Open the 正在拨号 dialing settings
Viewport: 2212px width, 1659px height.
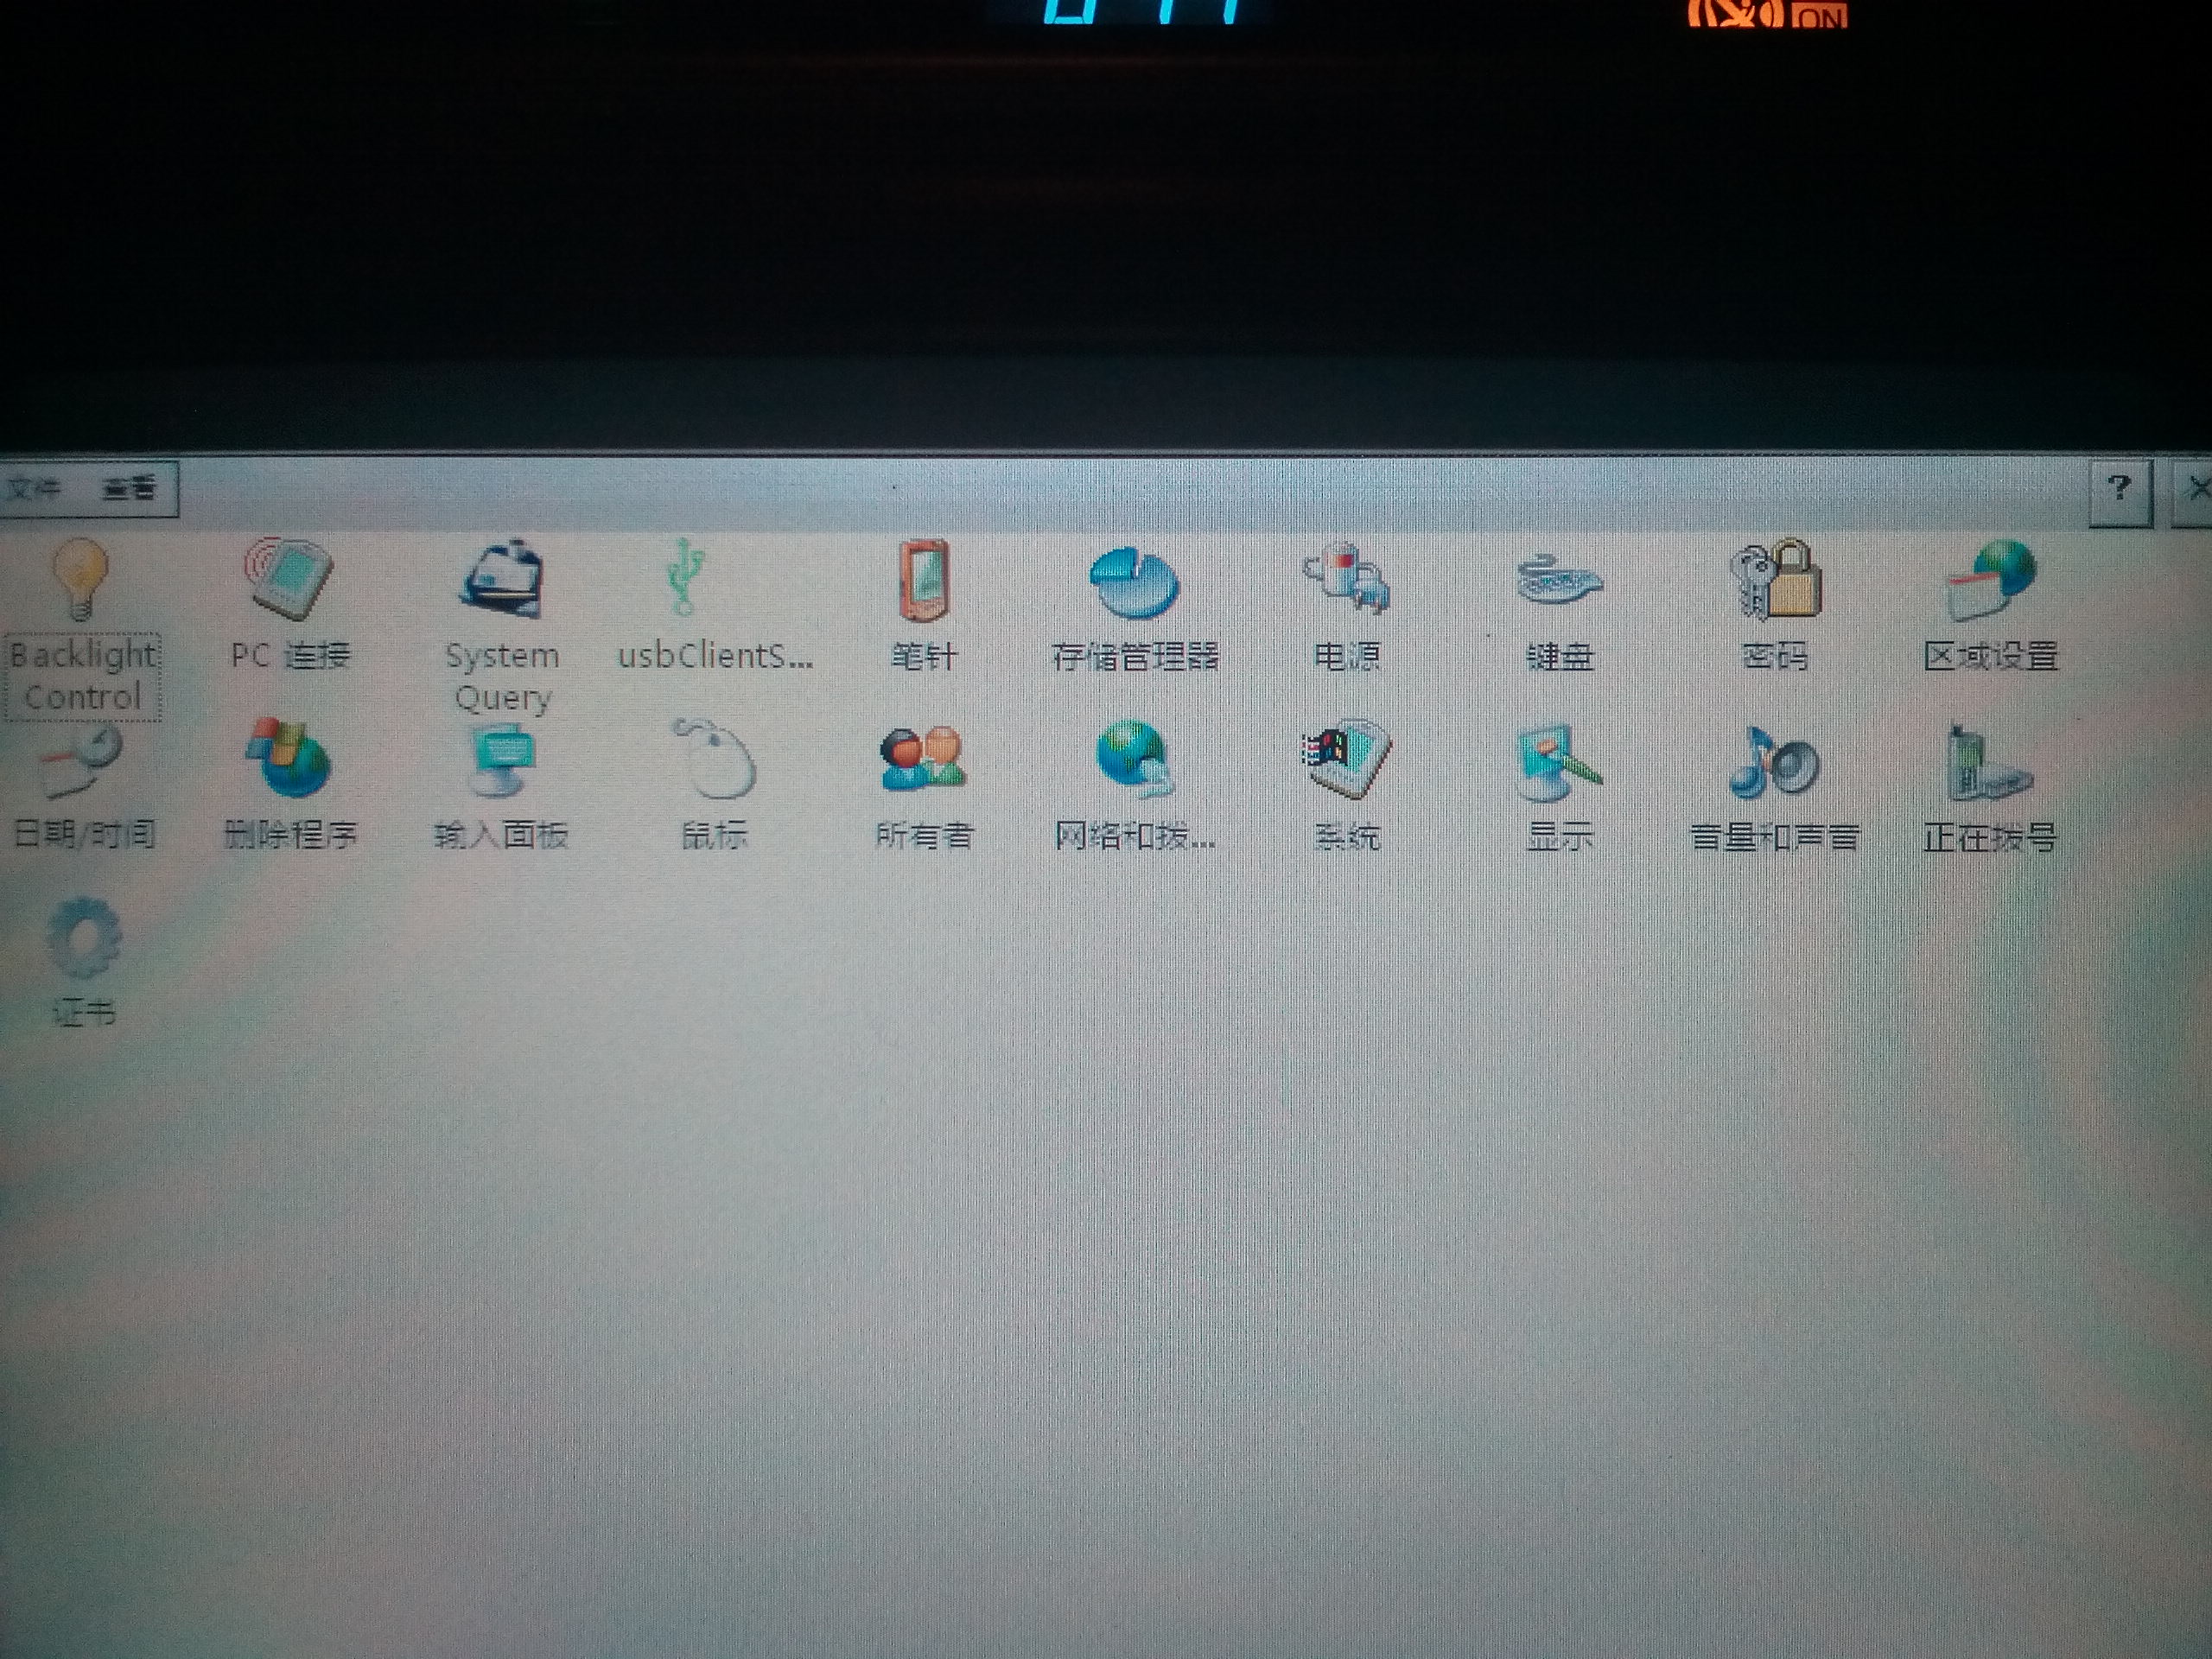(x=1990, y=788)
